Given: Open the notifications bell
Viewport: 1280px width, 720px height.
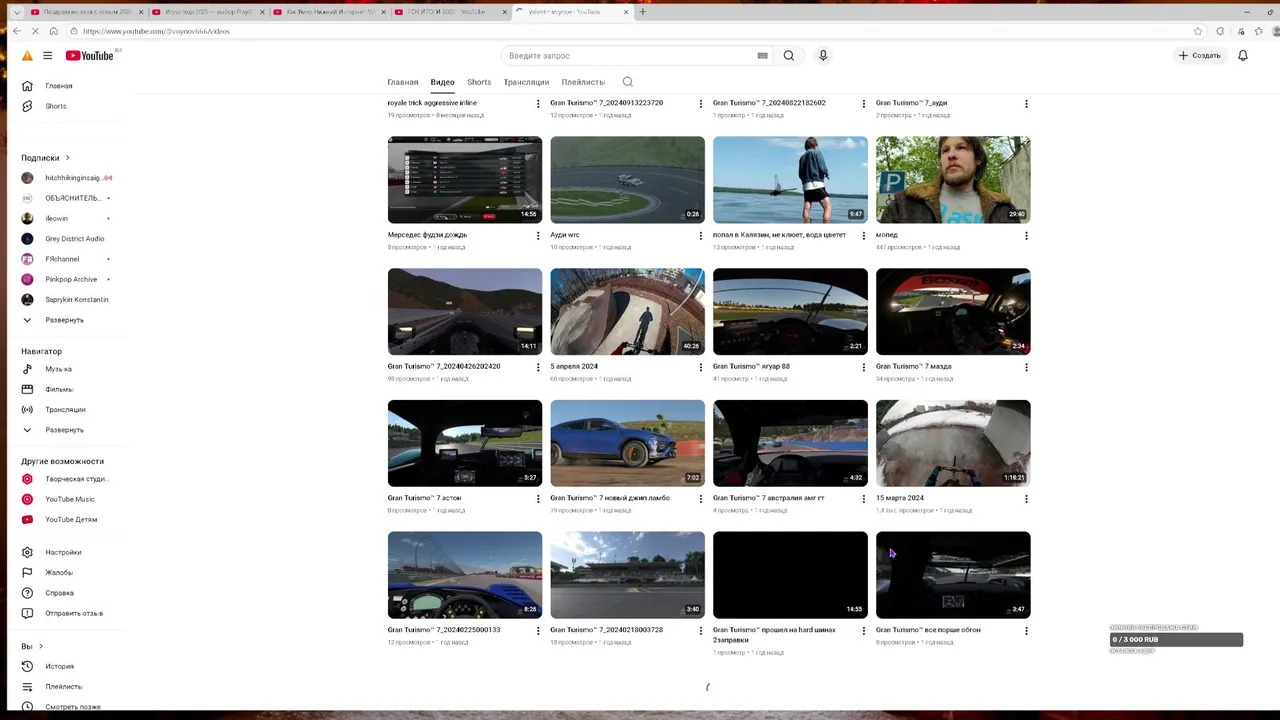Looking at the screenshot, I should [1243, 56].
